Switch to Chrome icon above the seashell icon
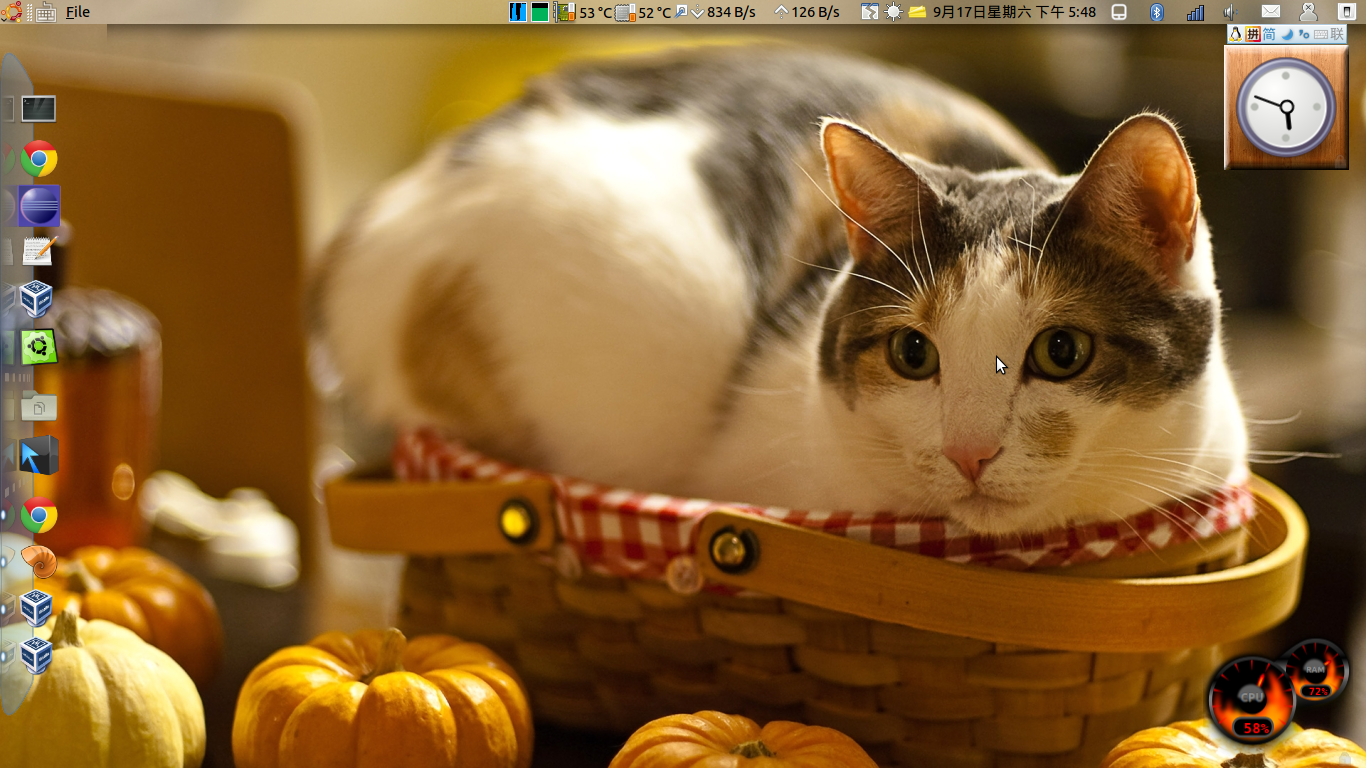Image resolution: width=1366 pixels, height=768 pixels. (x=39, y=515)
